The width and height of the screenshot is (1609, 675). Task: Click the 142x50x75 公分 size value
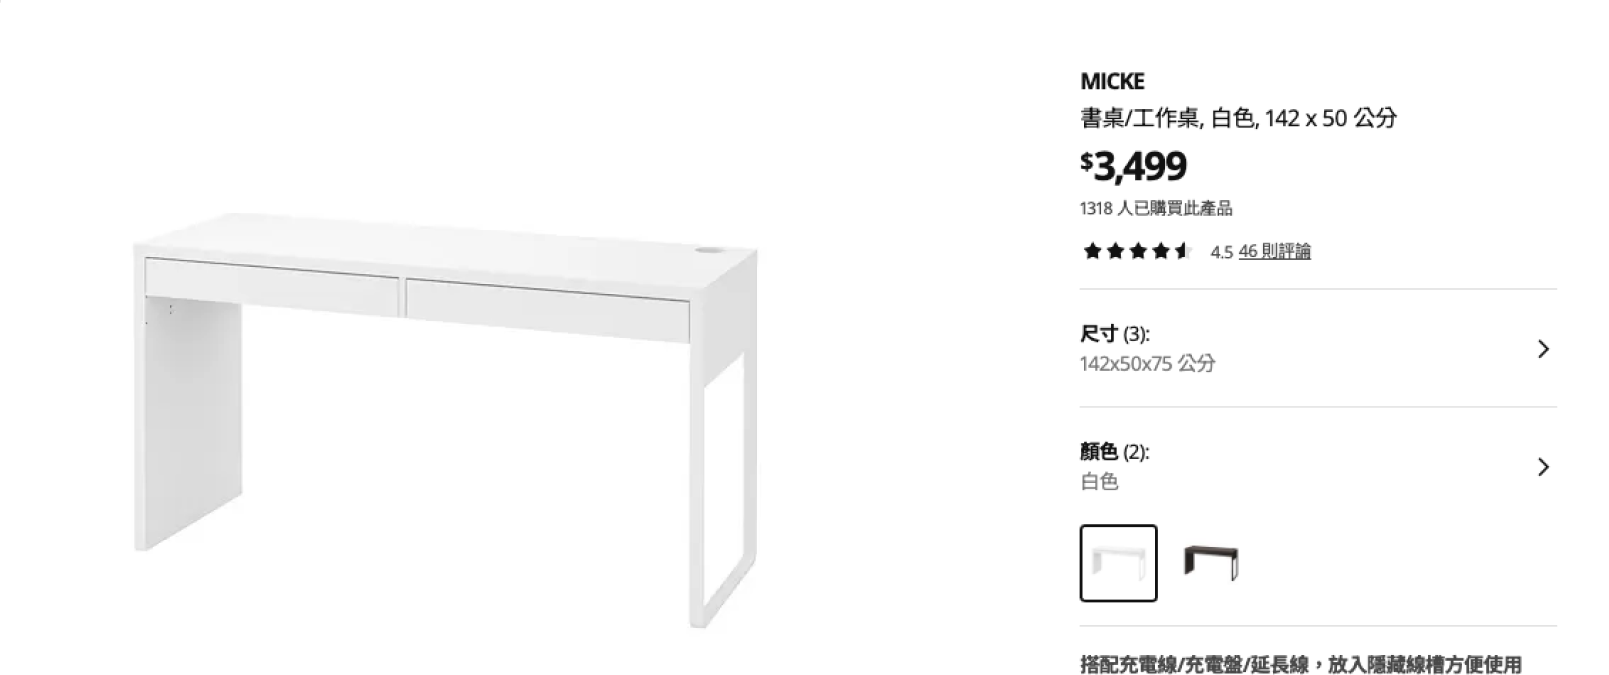(1147, 363)
